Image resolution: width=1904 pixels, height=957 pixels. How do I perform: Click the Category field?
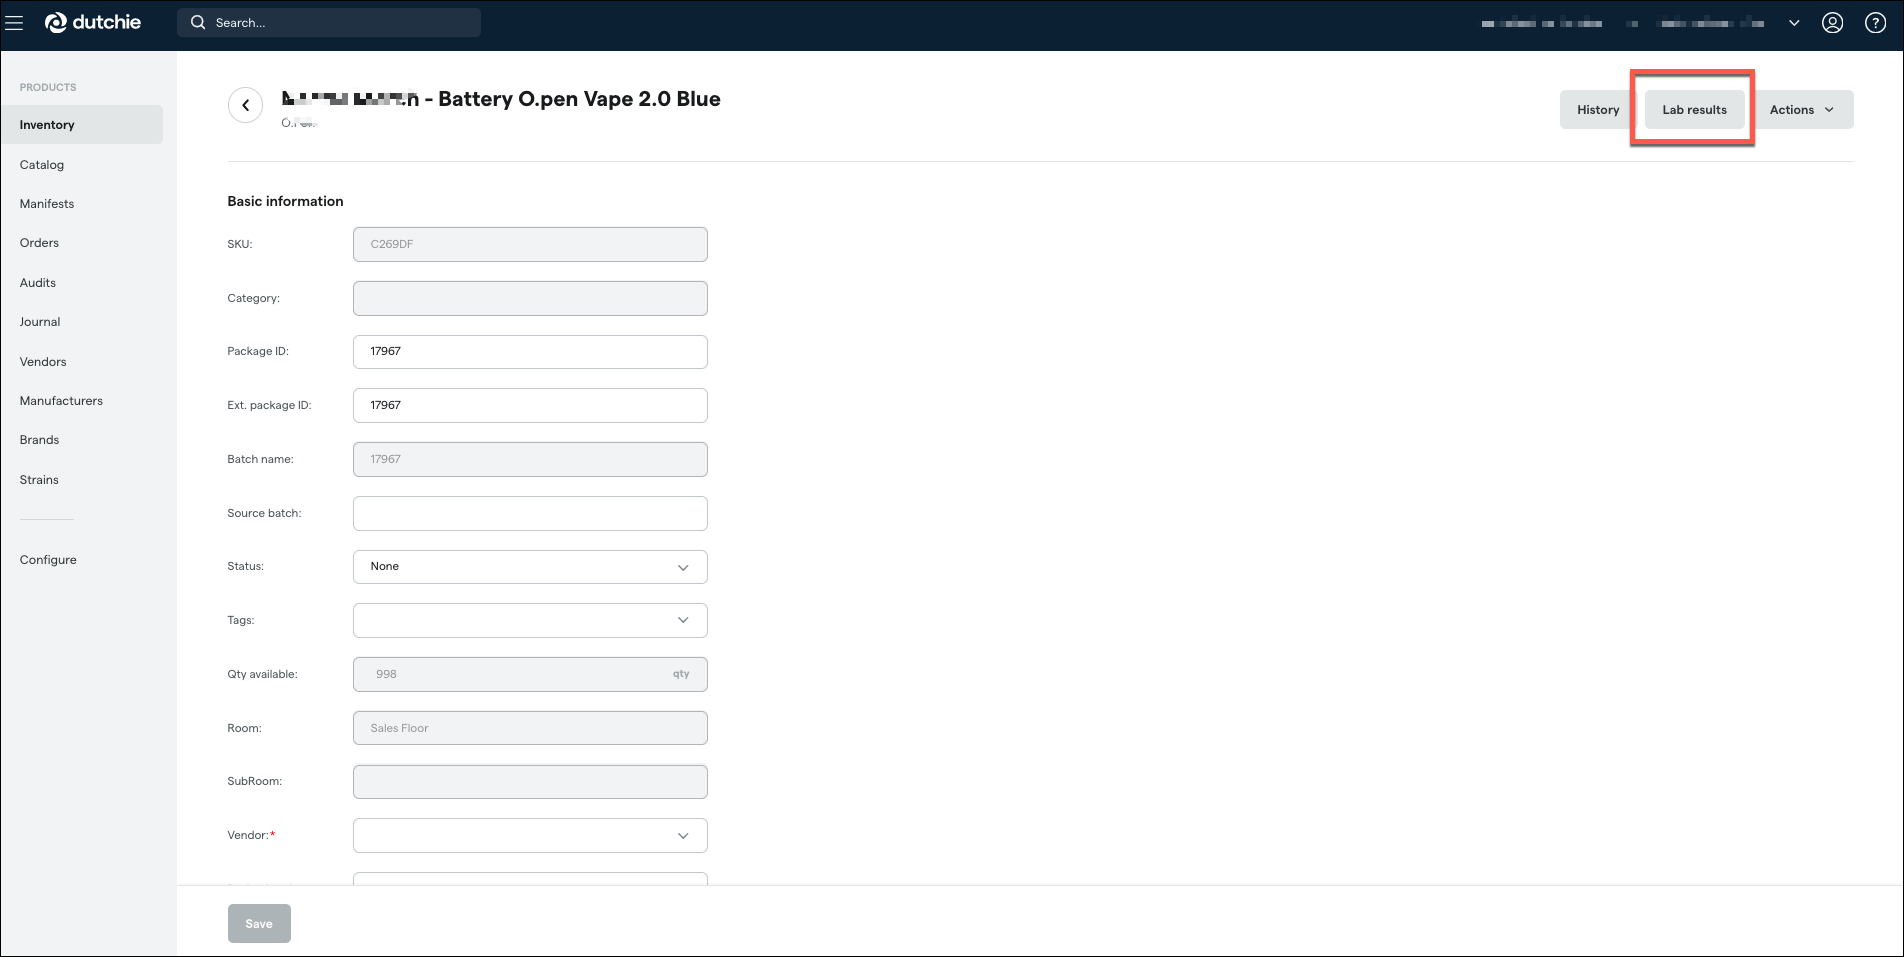[x=530, y=298]
